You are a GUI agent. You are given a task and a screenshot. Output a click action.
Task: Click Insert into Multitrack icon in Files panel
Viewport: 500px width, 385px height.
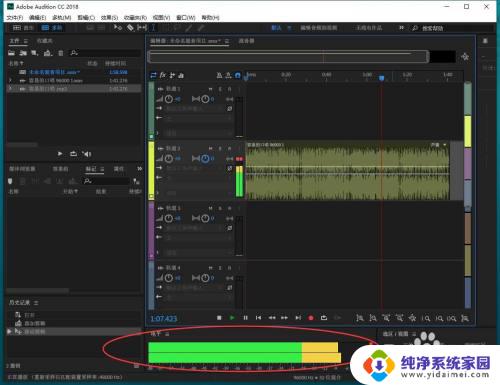tap(48, 53)
